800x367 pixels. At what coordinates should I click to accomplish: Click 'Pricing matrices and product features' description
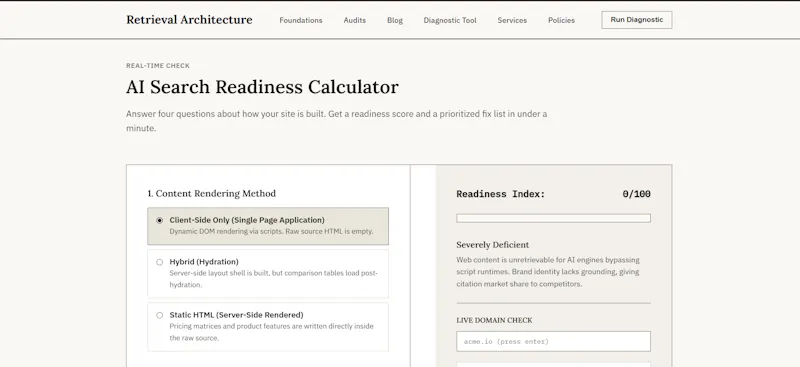pos(271,332)
